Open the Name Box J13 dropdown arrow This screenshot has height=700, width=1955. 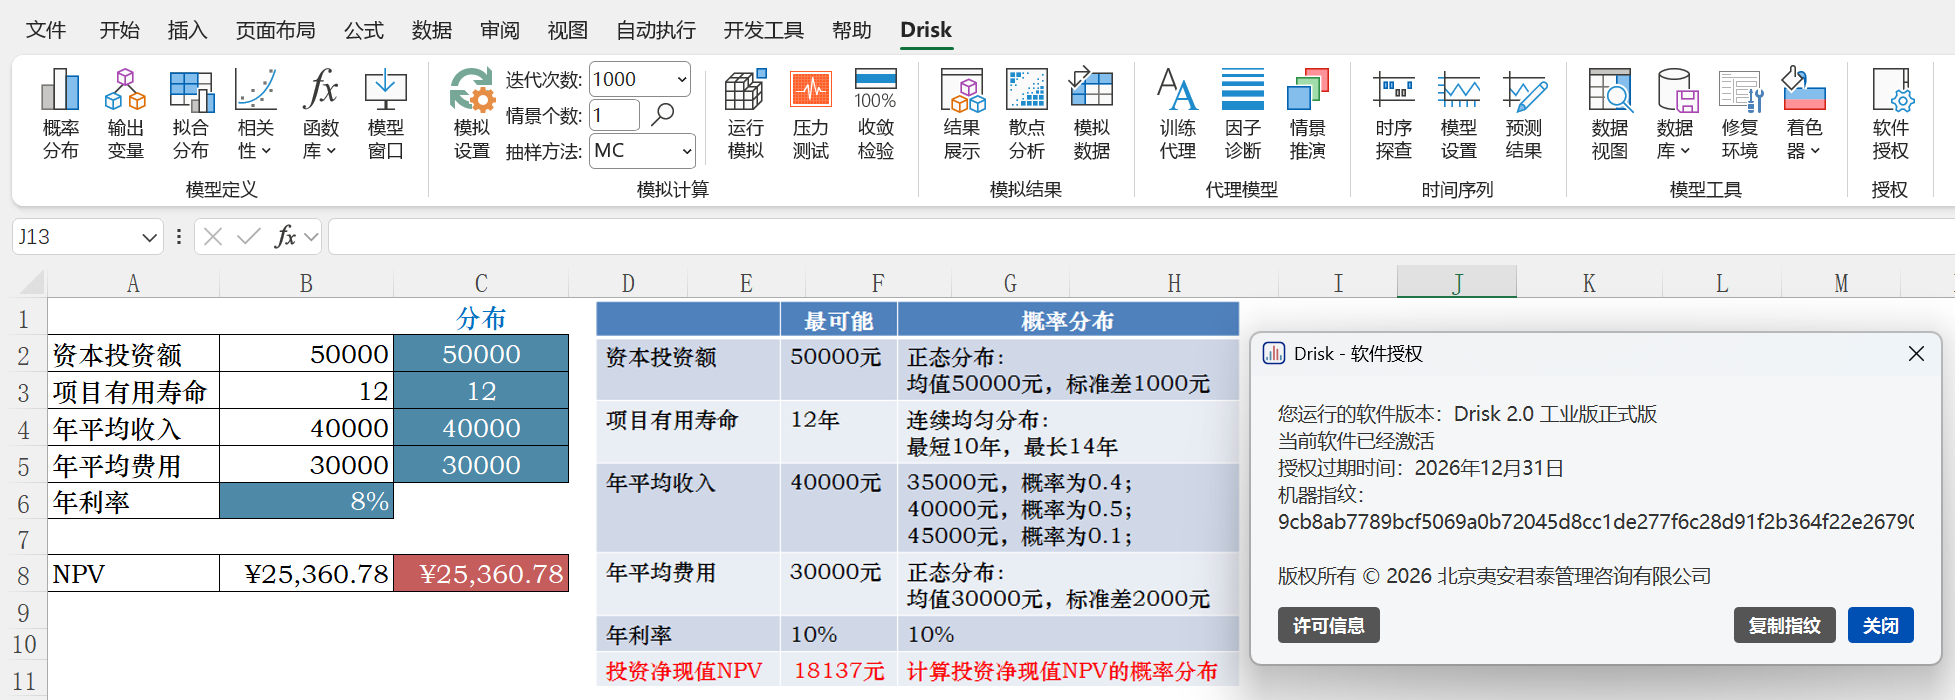149,238
